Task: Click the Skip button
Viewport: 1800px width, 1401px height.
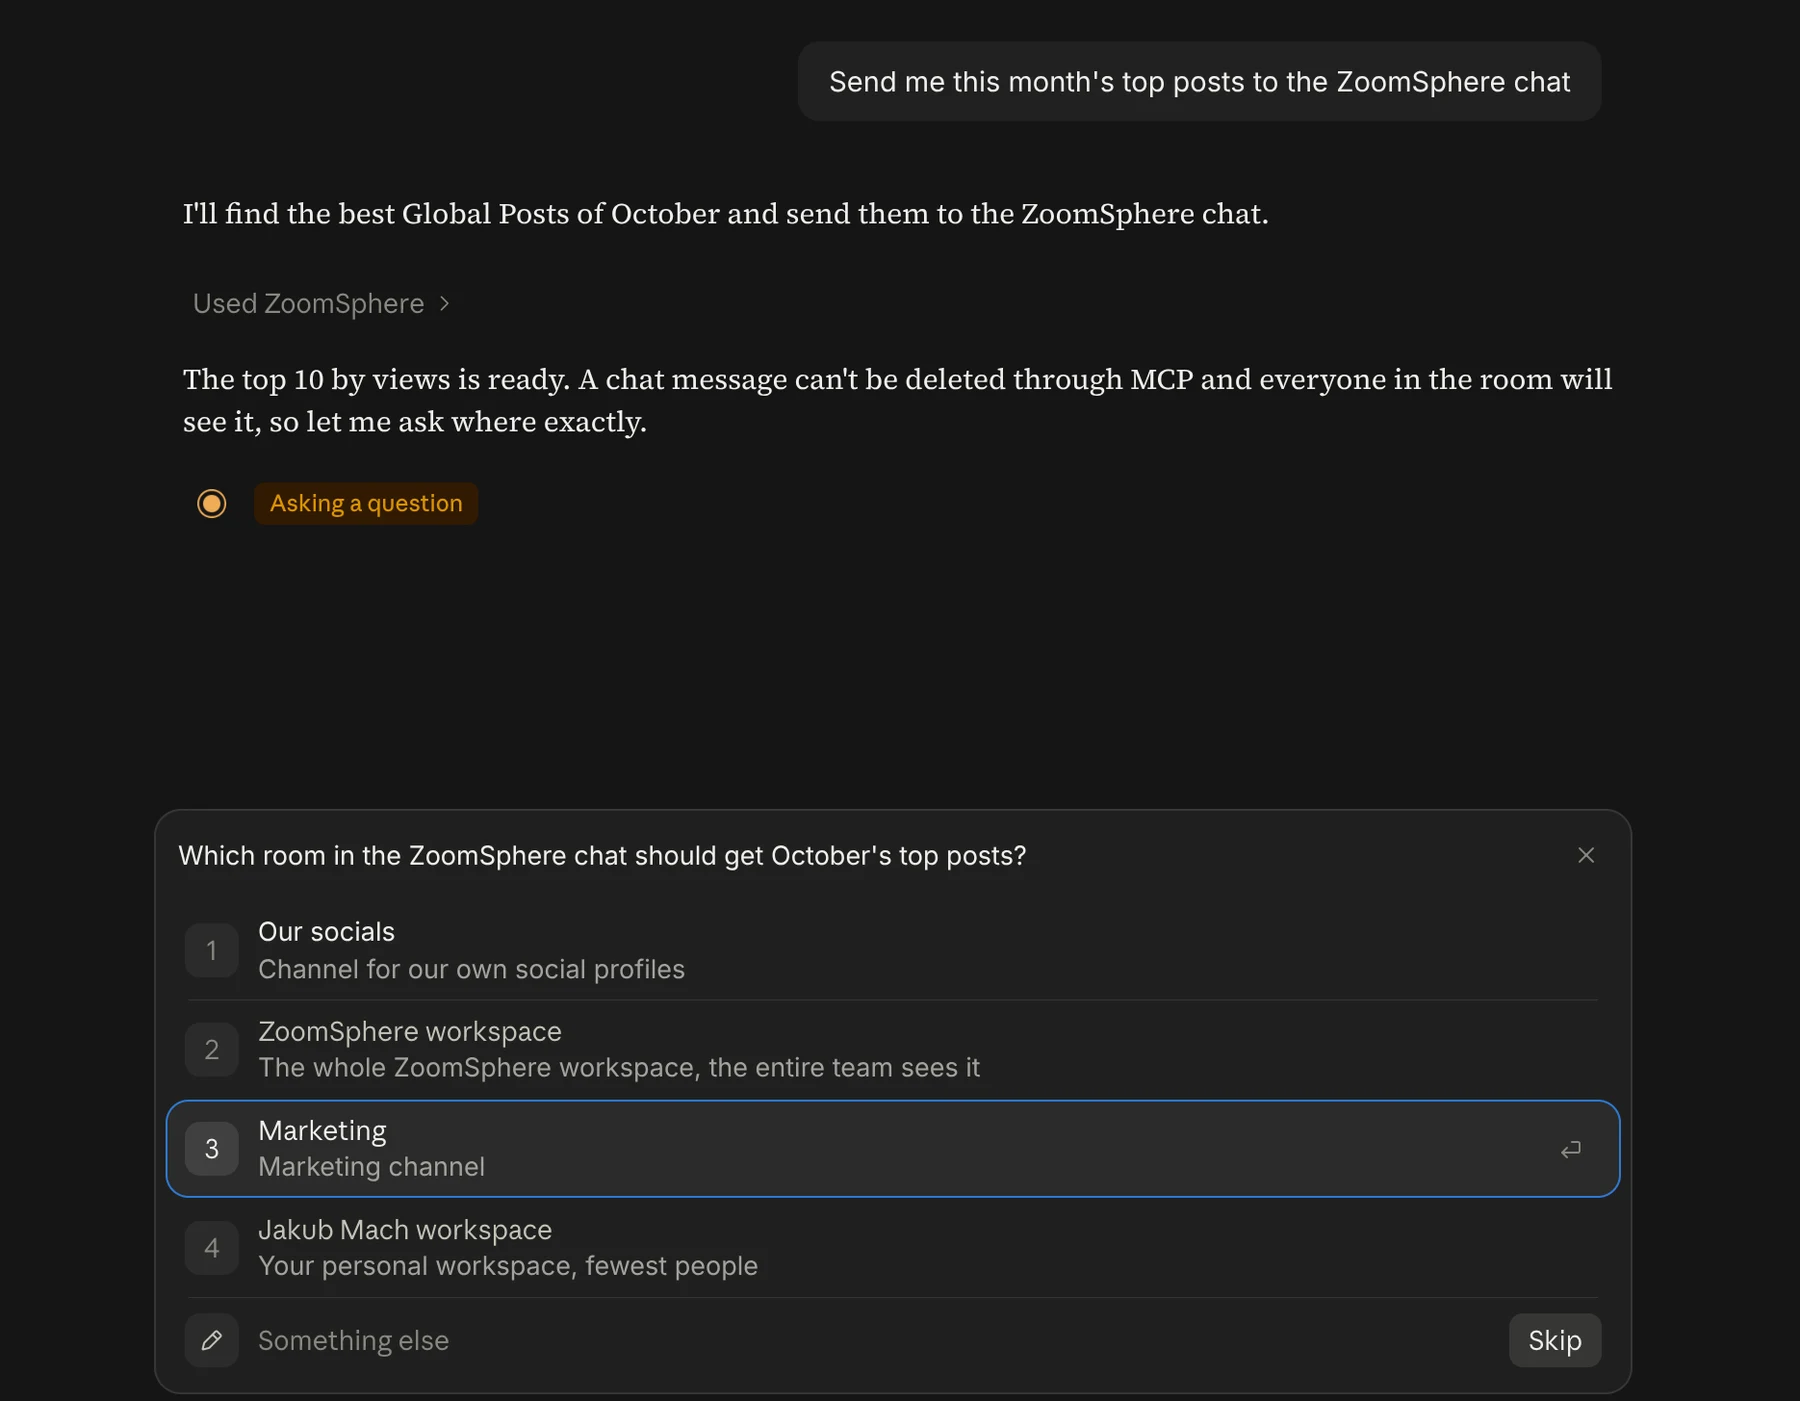Action: point(1554,1340)
